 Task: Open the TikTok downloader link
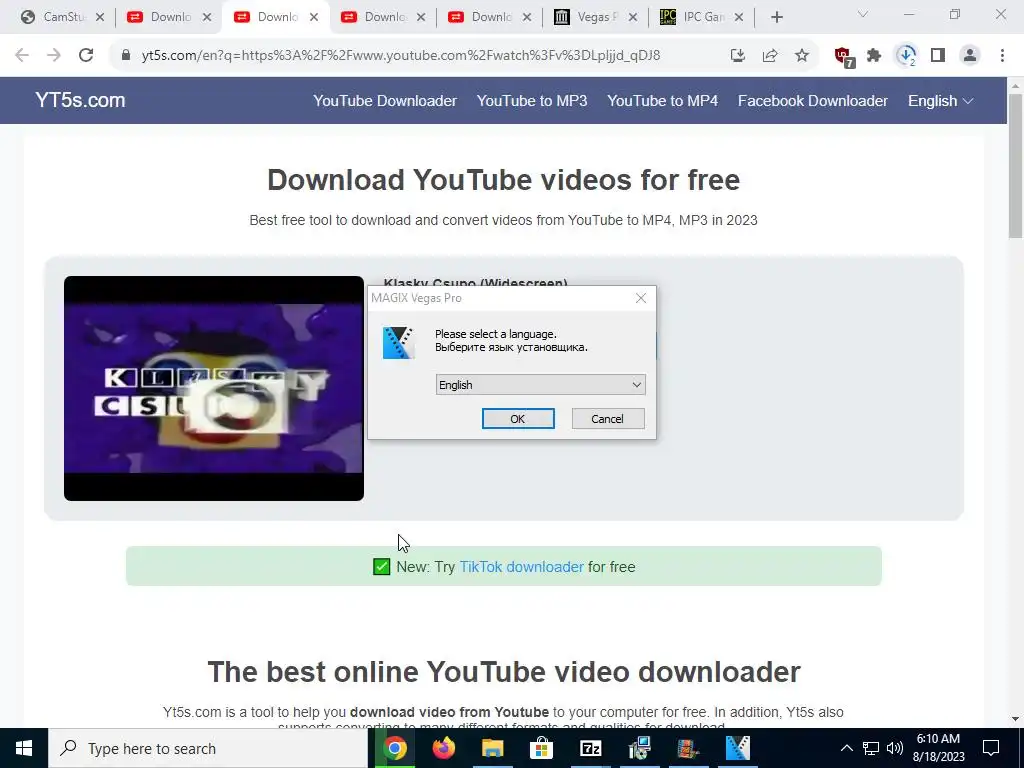click(x=521, y=567)
